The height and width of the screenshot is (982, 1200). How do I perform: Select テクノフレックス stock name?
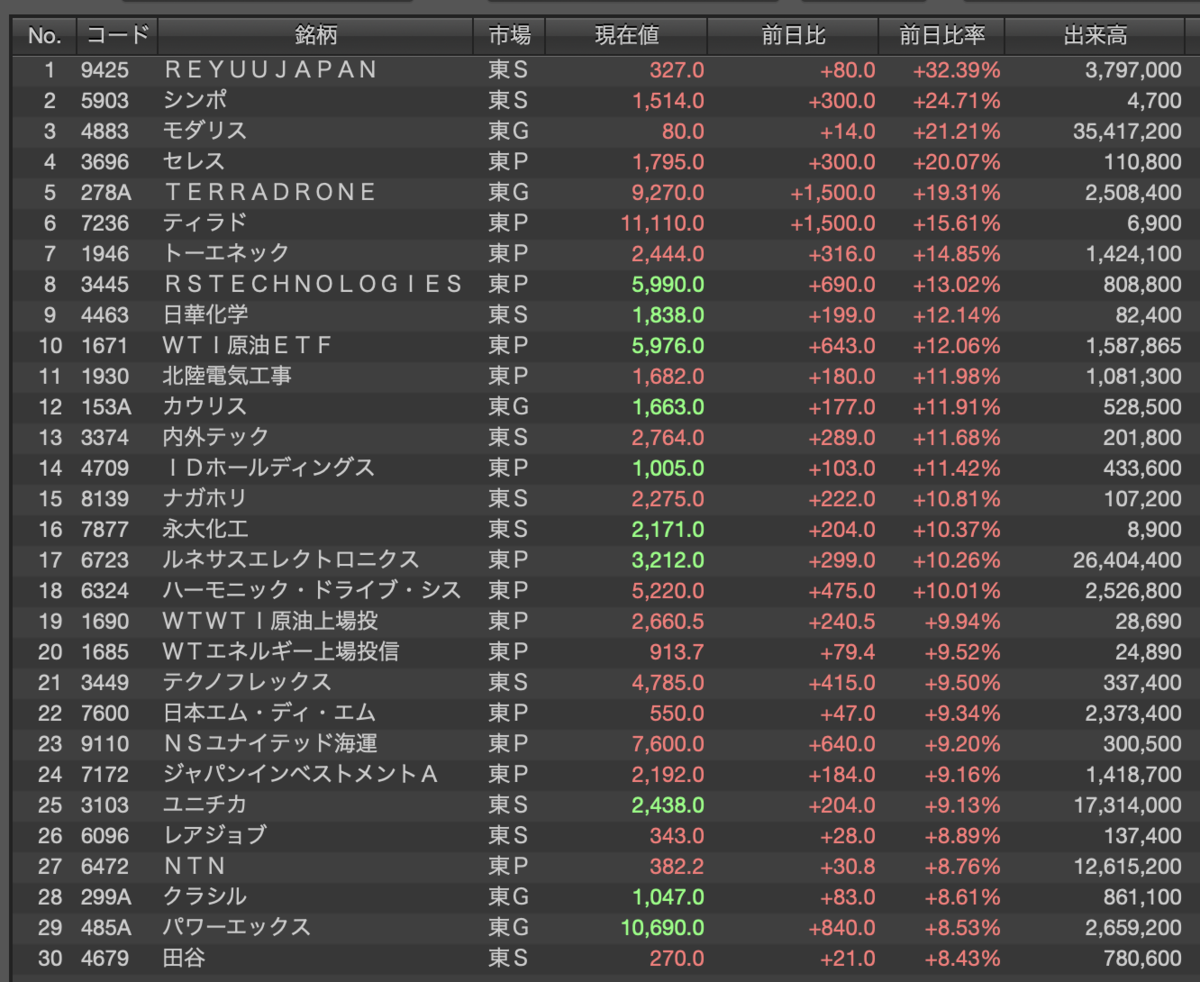pyautogui.click(x=247, y=682)
